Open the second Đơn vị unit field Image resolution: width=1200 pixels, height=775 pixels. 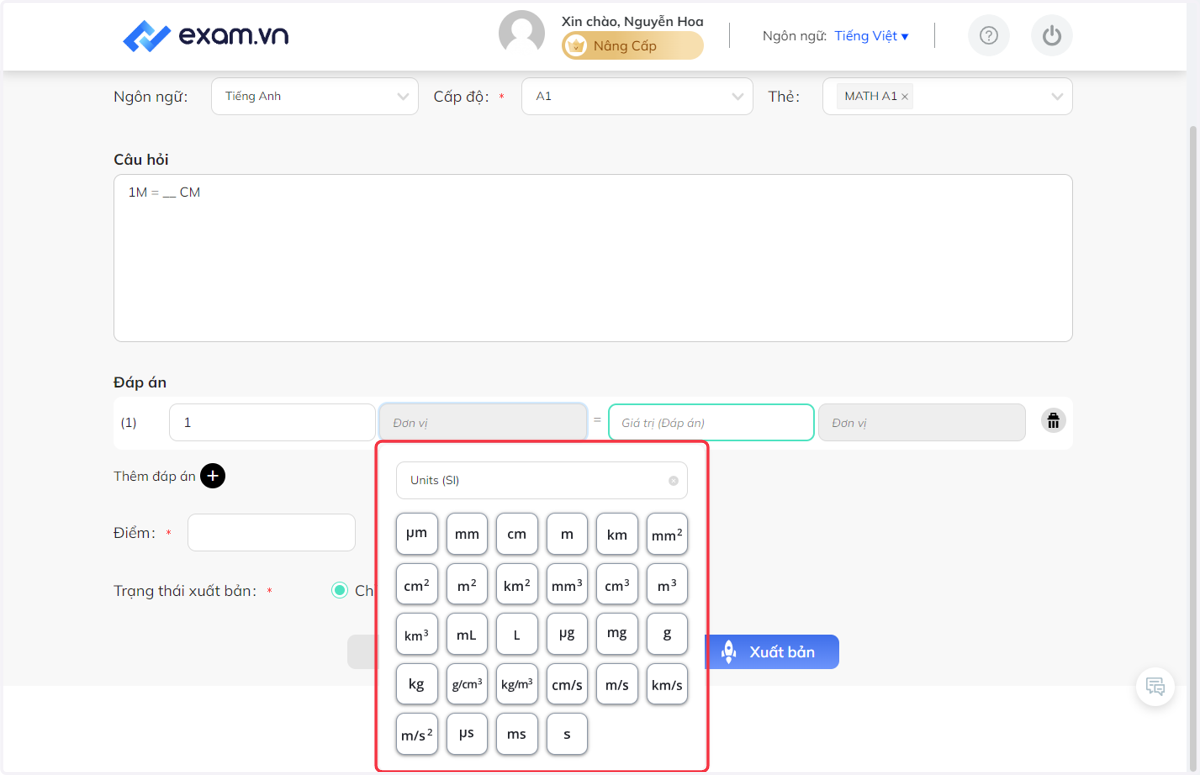pos(921,422)
